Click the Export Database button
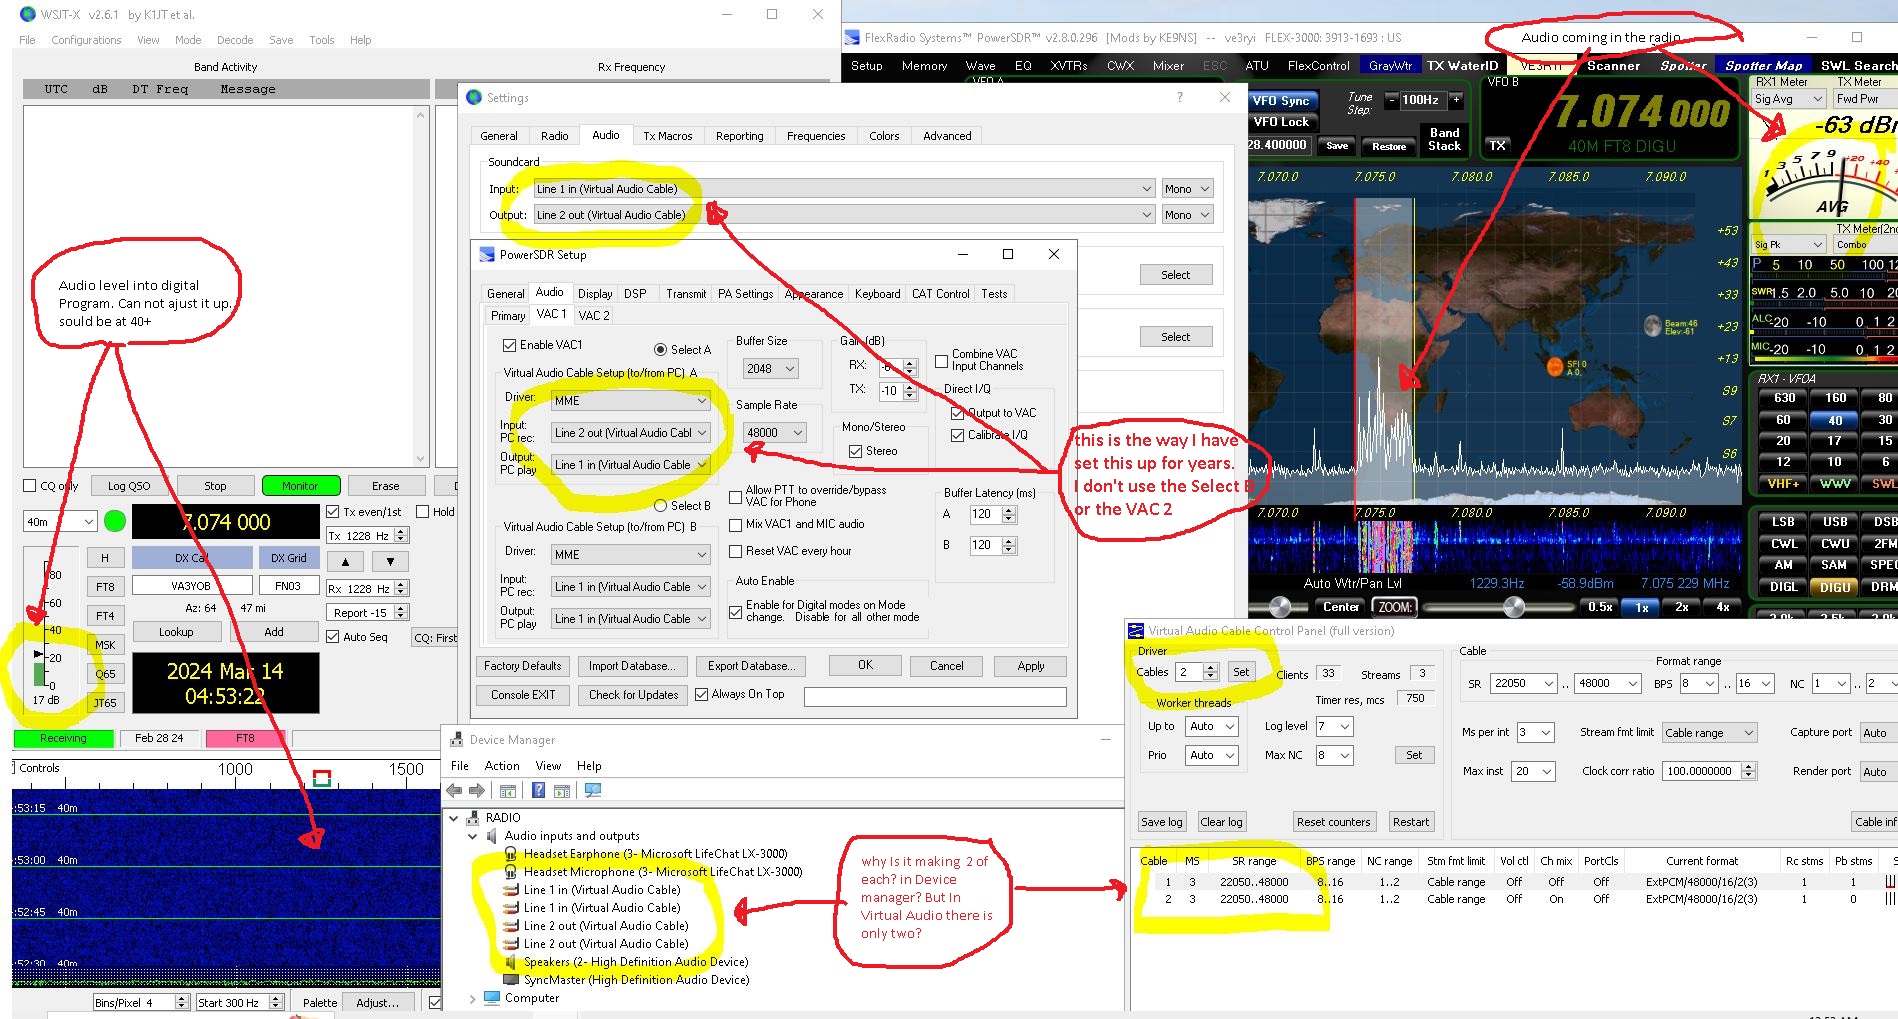The image size is (1898, 1019). pyautogui.click(x=751, y=666)
